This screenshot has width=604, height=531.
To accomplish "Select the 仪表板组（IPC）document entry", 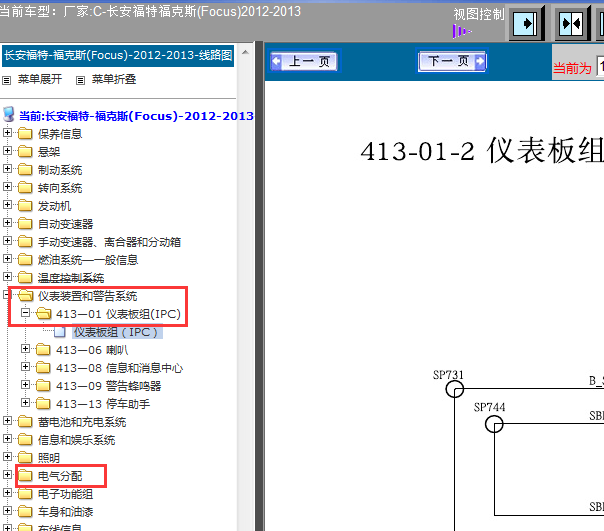I will (117, 332).
